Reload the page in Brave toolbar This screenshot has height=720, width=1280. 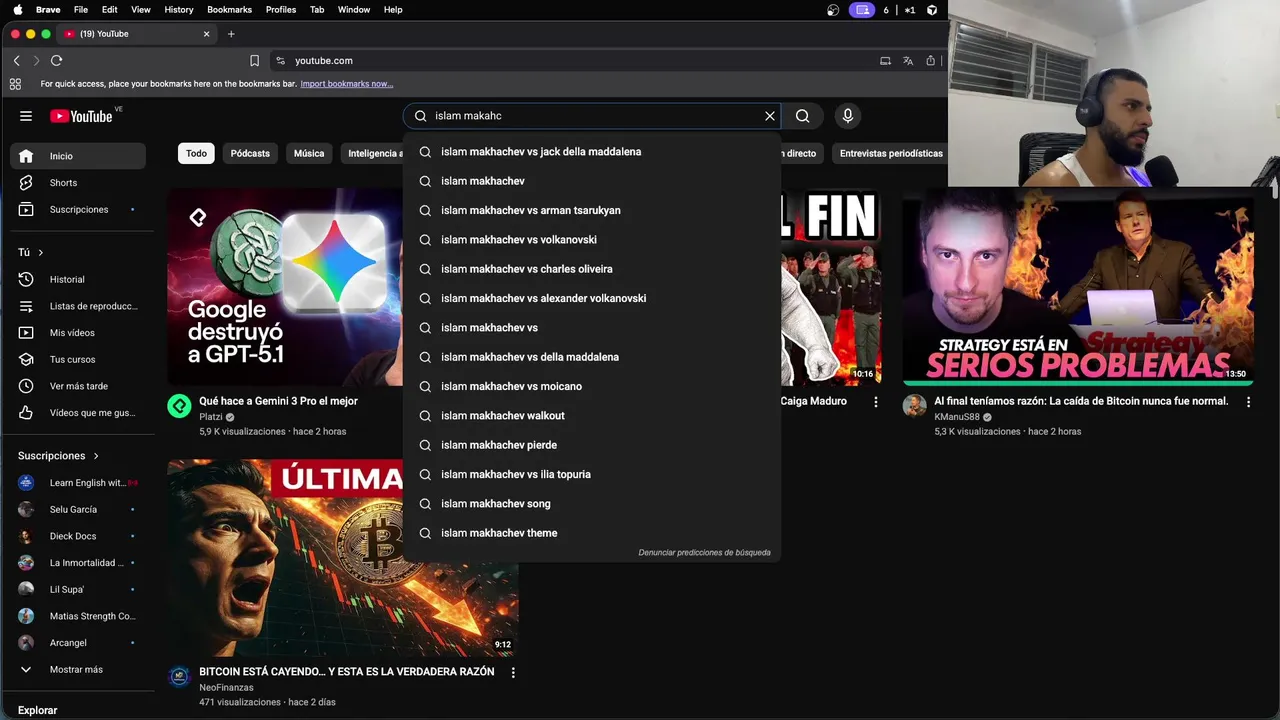click(57, 61)
